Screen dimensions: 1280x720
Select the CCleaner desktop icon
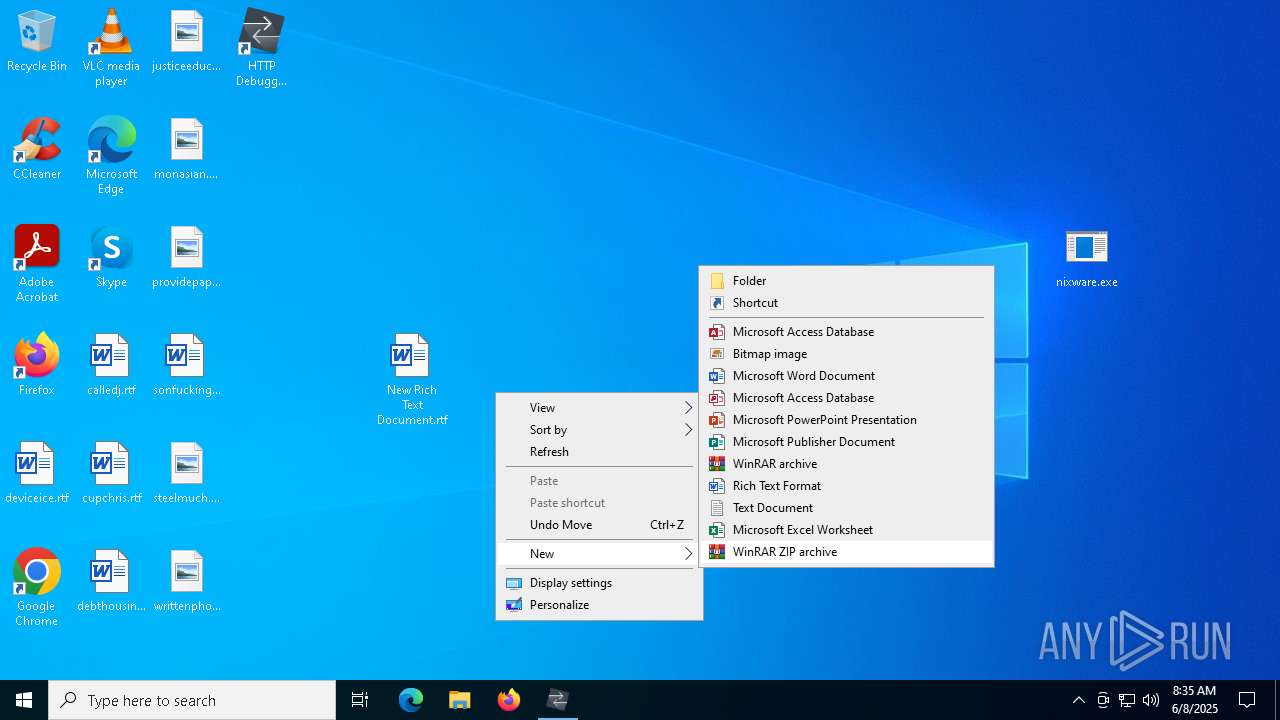37,149
